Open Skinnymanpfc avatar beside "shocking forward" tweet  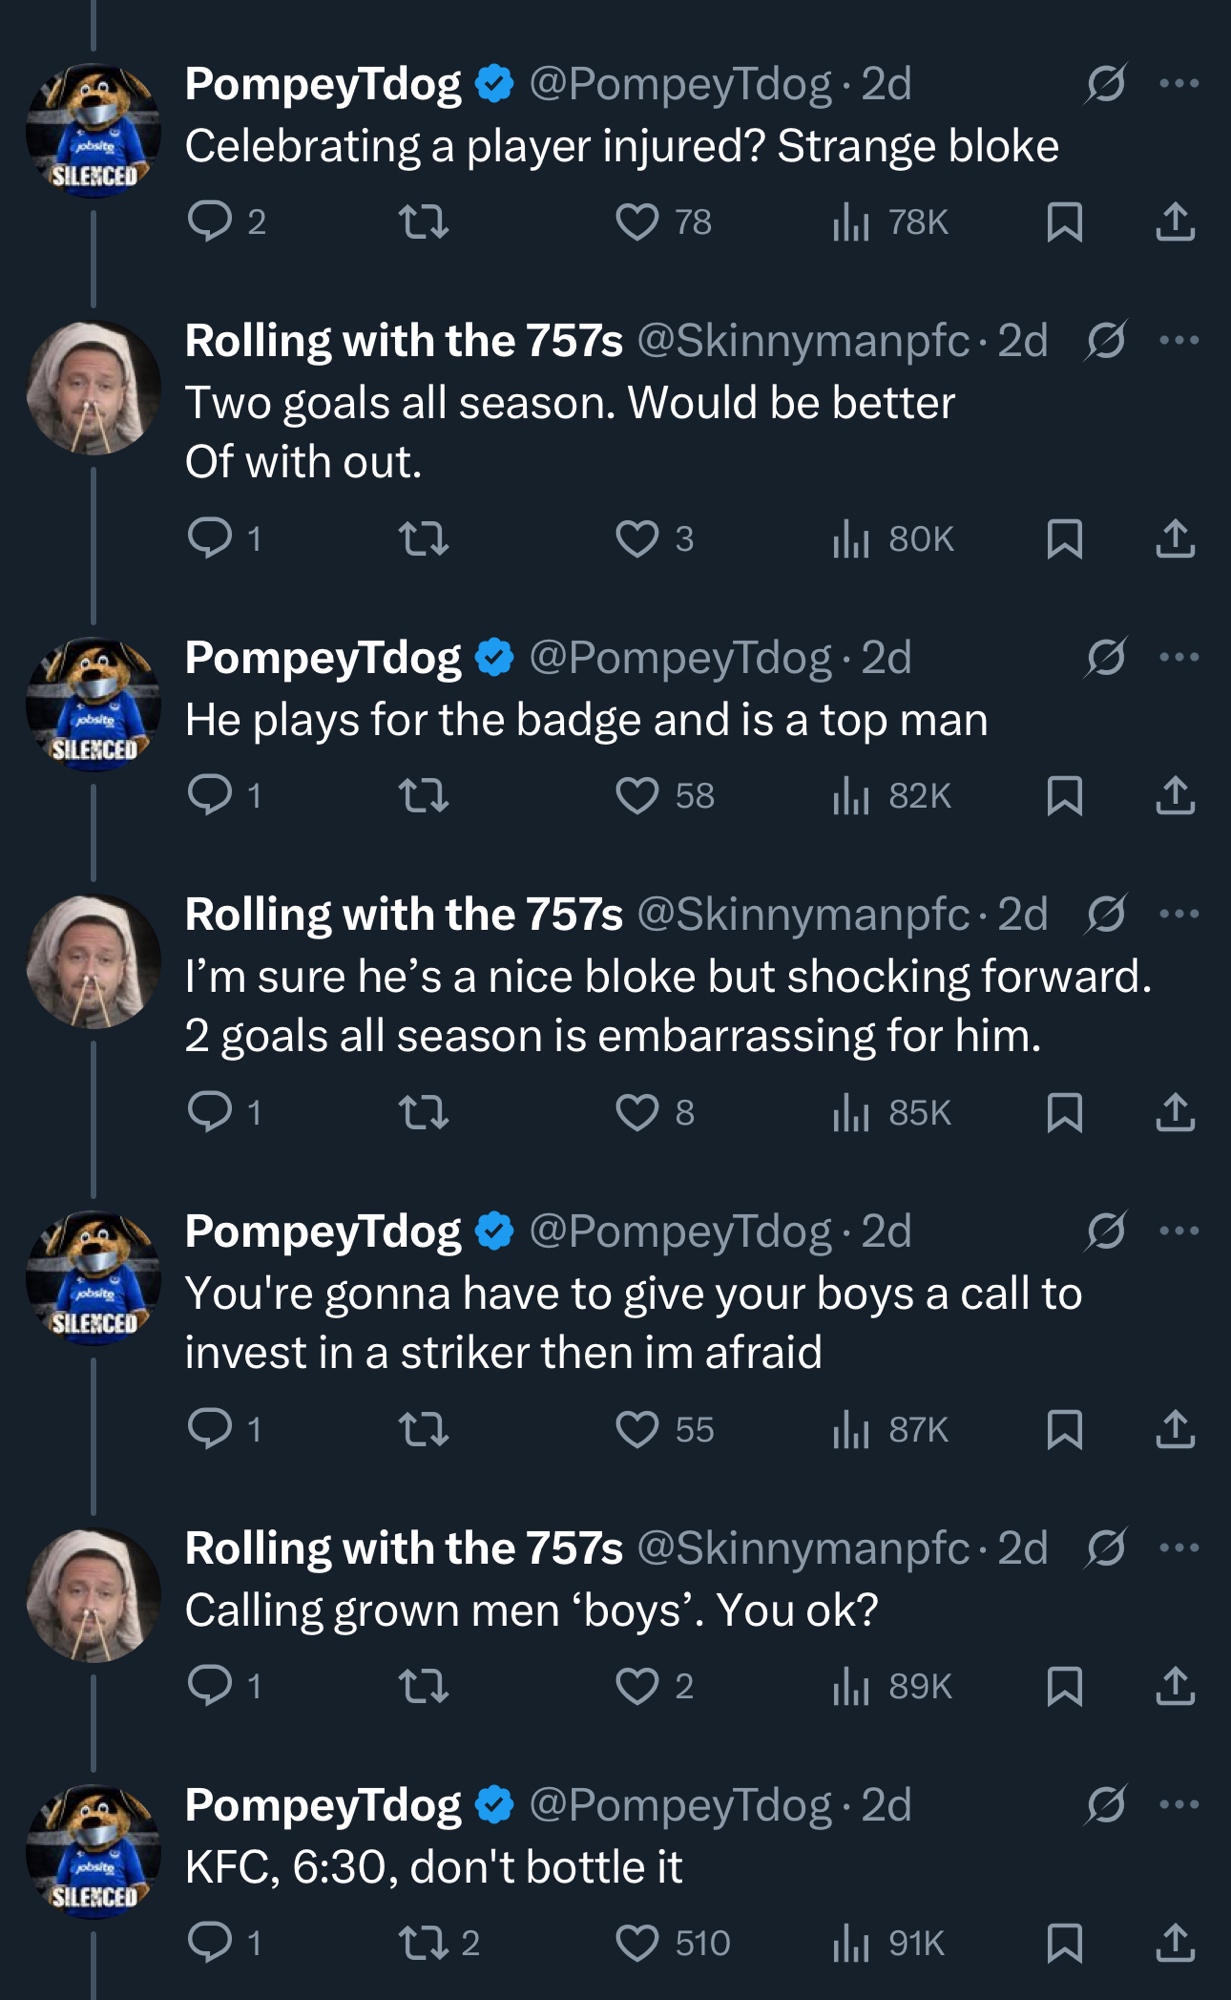pyautogui.click(x=93, y=961)
